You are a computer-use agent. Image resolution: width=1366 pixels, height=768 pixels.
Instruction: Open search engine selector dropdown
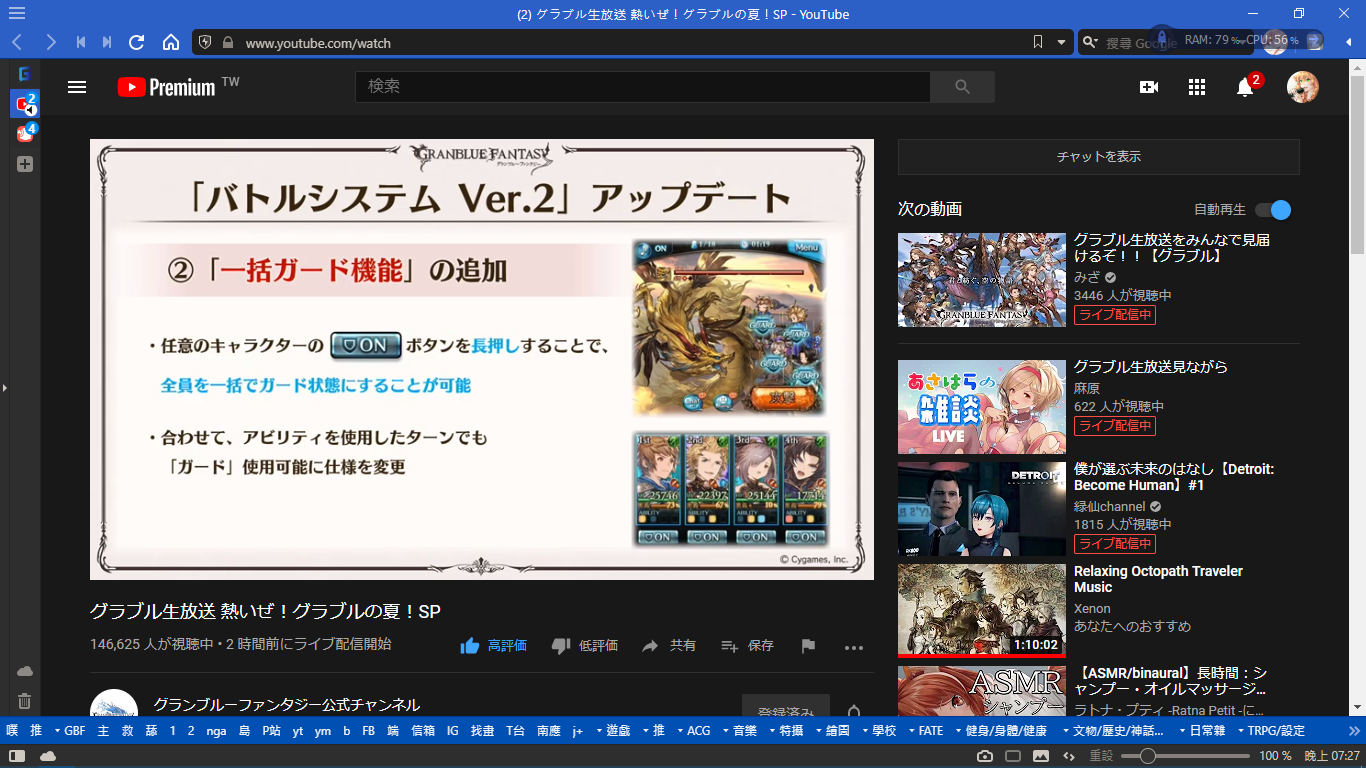1091,42
